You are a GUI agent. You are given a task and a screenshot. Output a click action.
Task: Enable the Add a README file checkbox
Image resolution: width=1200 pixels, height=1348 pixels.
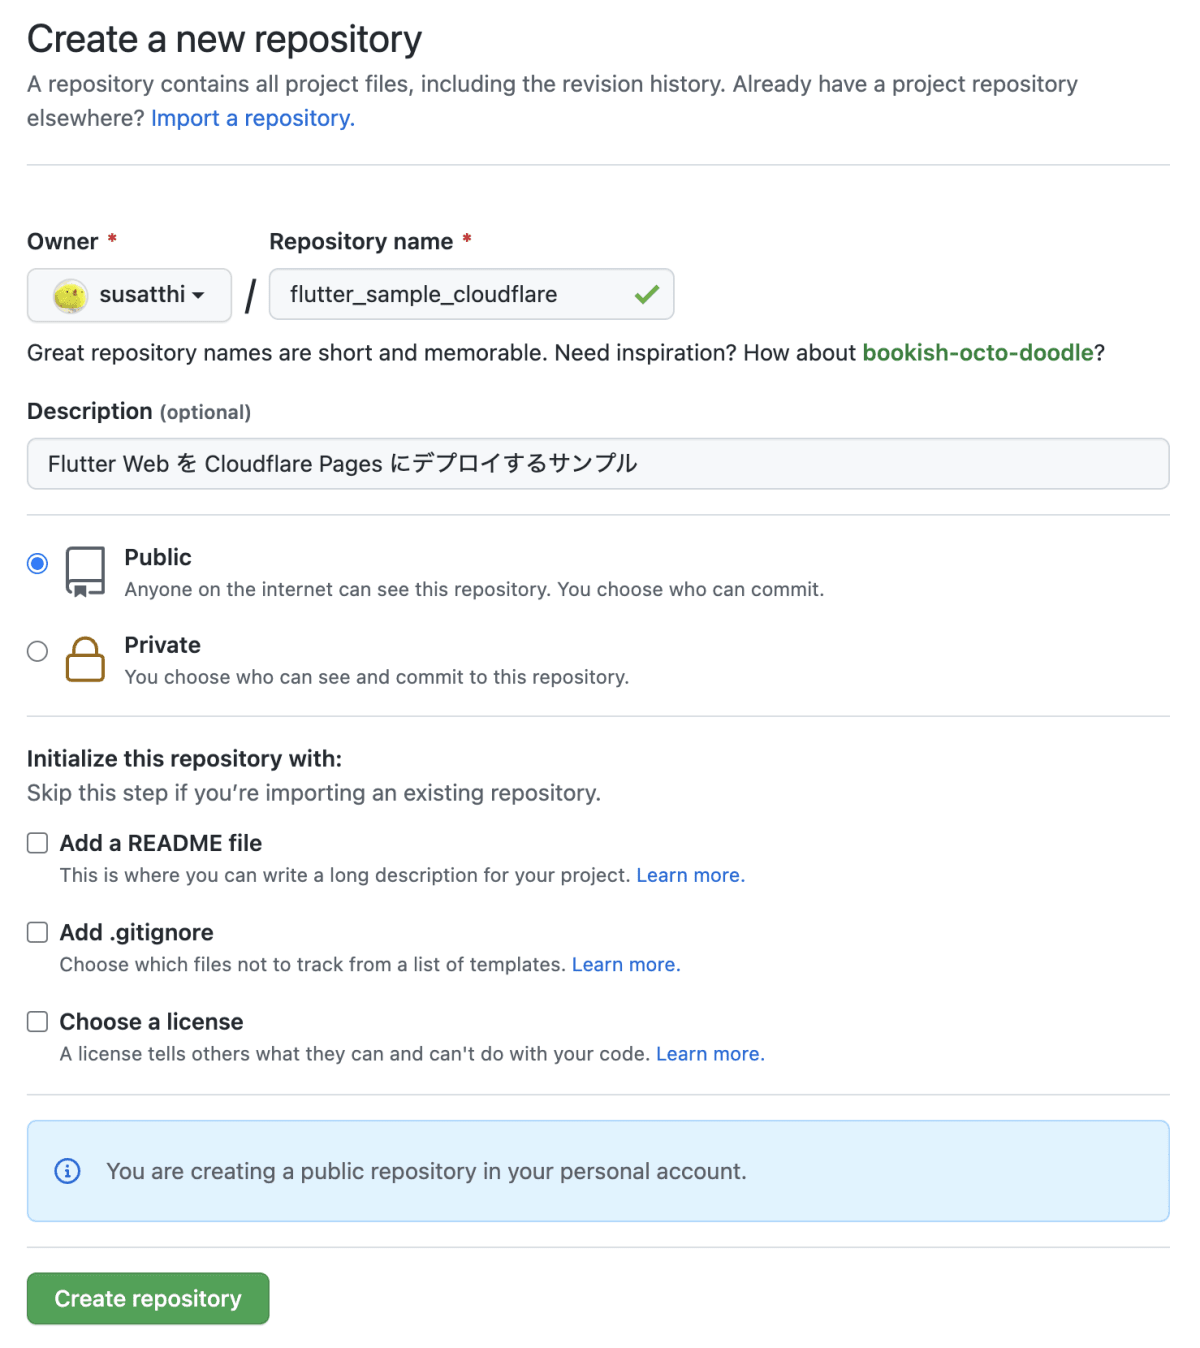(37, 842)
